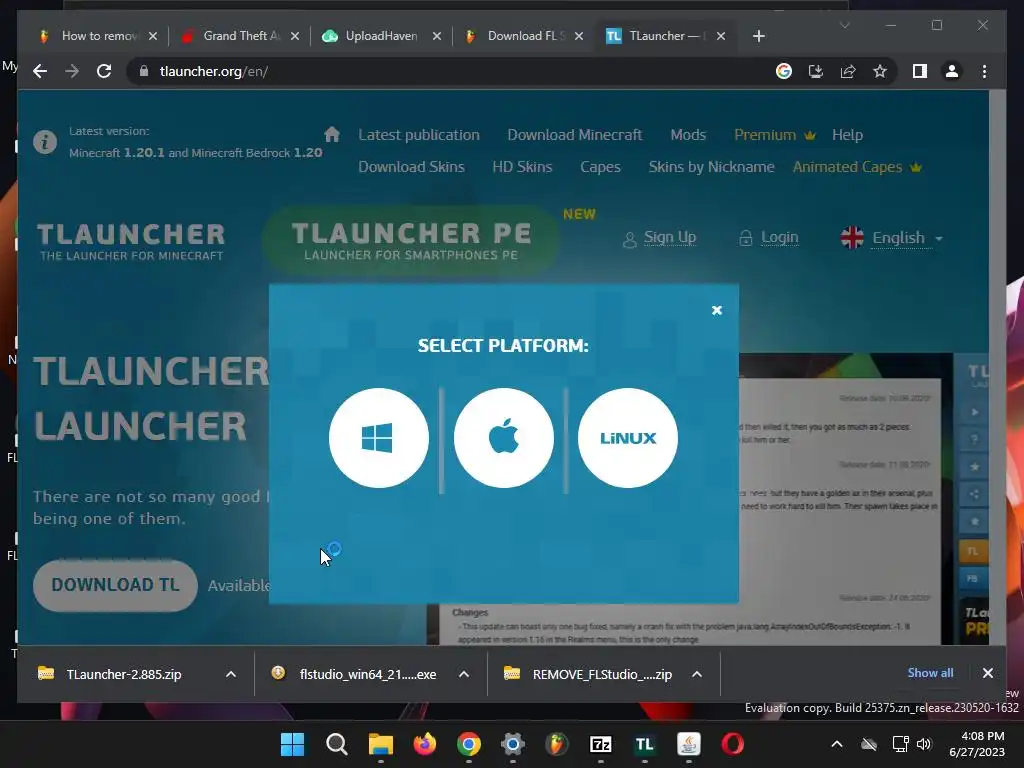Open Animated Capes link
The height and width of the screenshot is (768, 1024).
(857, 167)
